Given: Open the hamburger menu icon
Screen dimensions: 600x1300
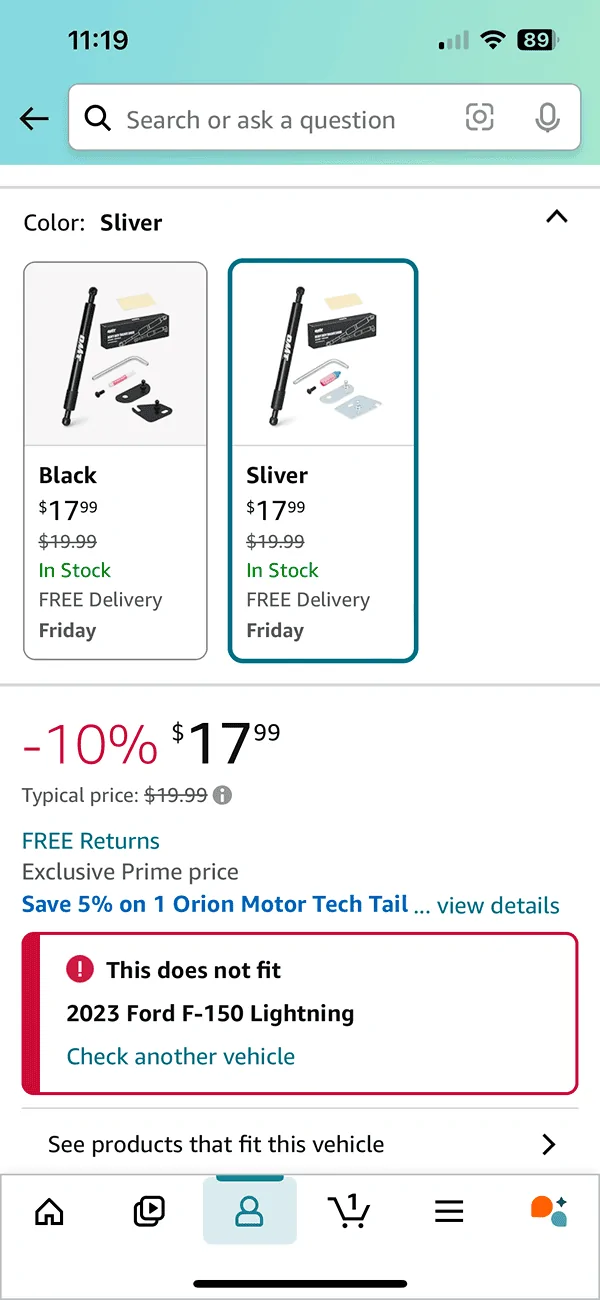Looking at the screenshot, I should (x=449, y=1211).
